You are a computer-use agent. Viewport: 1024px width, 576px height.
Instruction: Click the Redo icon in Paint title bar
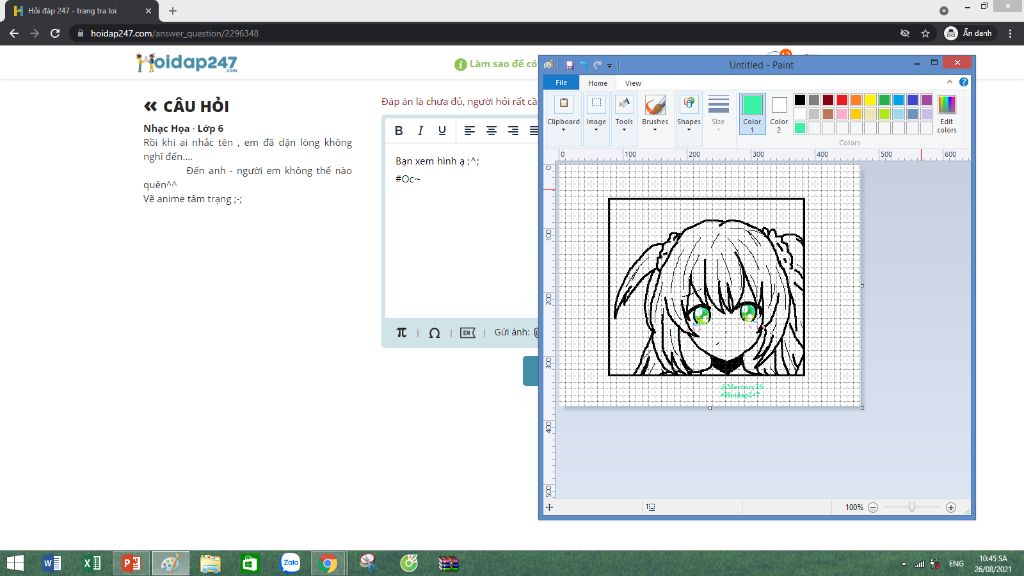pos(597,65)
